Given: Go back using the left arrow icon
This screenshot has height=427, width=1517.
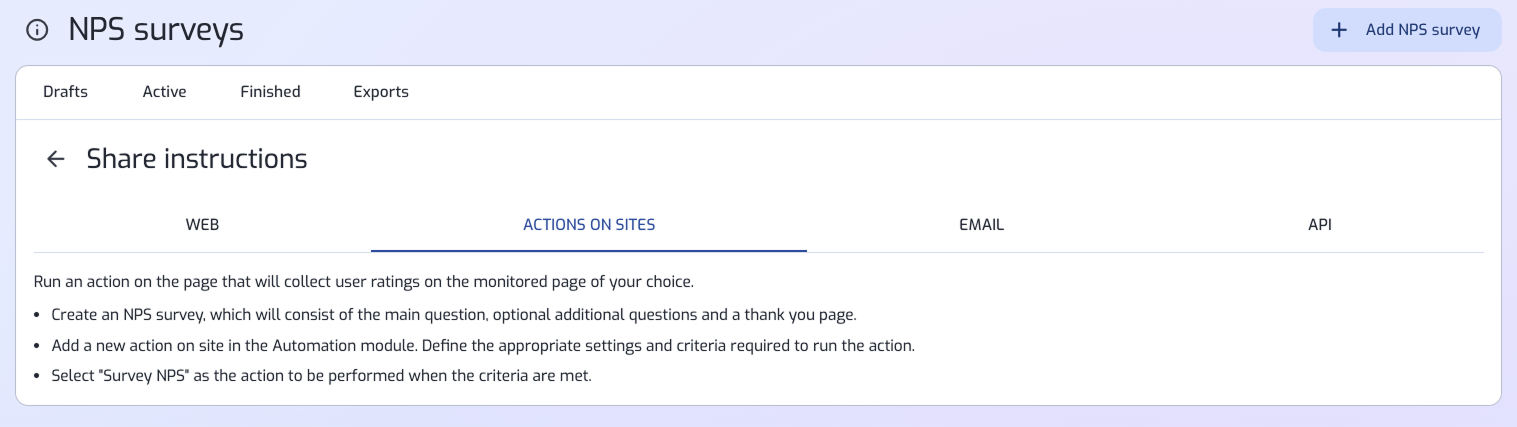Looking at the screenshot, I should [x=56, y=158].
